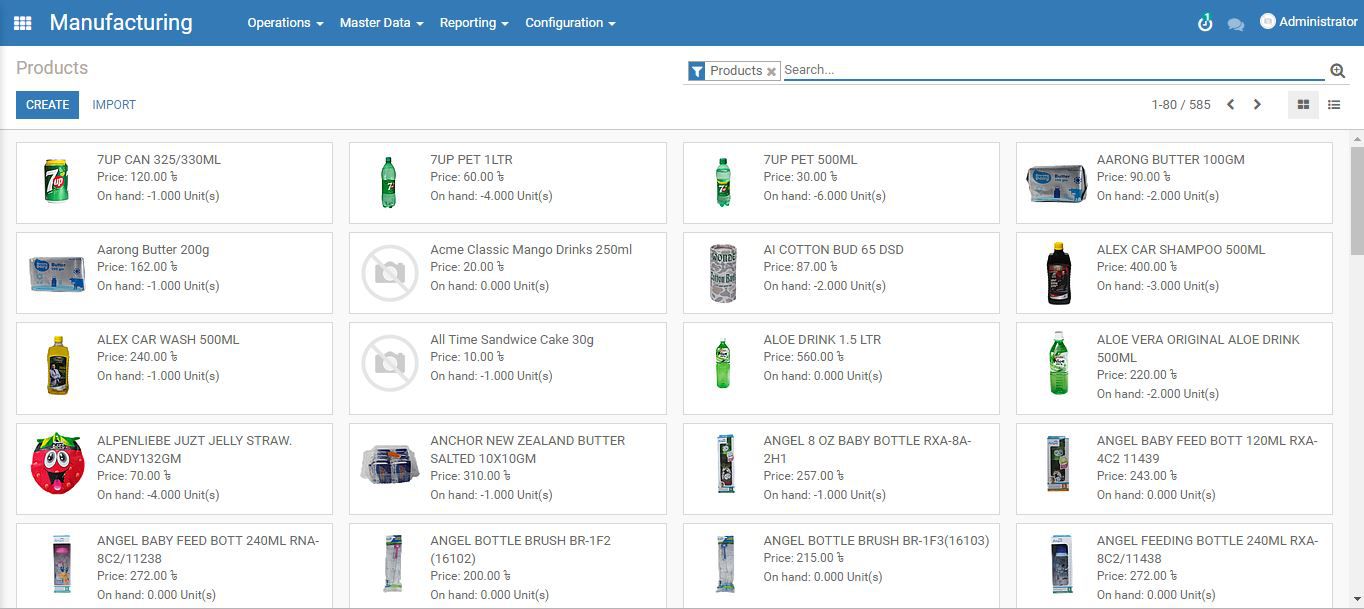Open ANGEL 8 OZ BABY BOTTLE image

(x=724, y=464)
